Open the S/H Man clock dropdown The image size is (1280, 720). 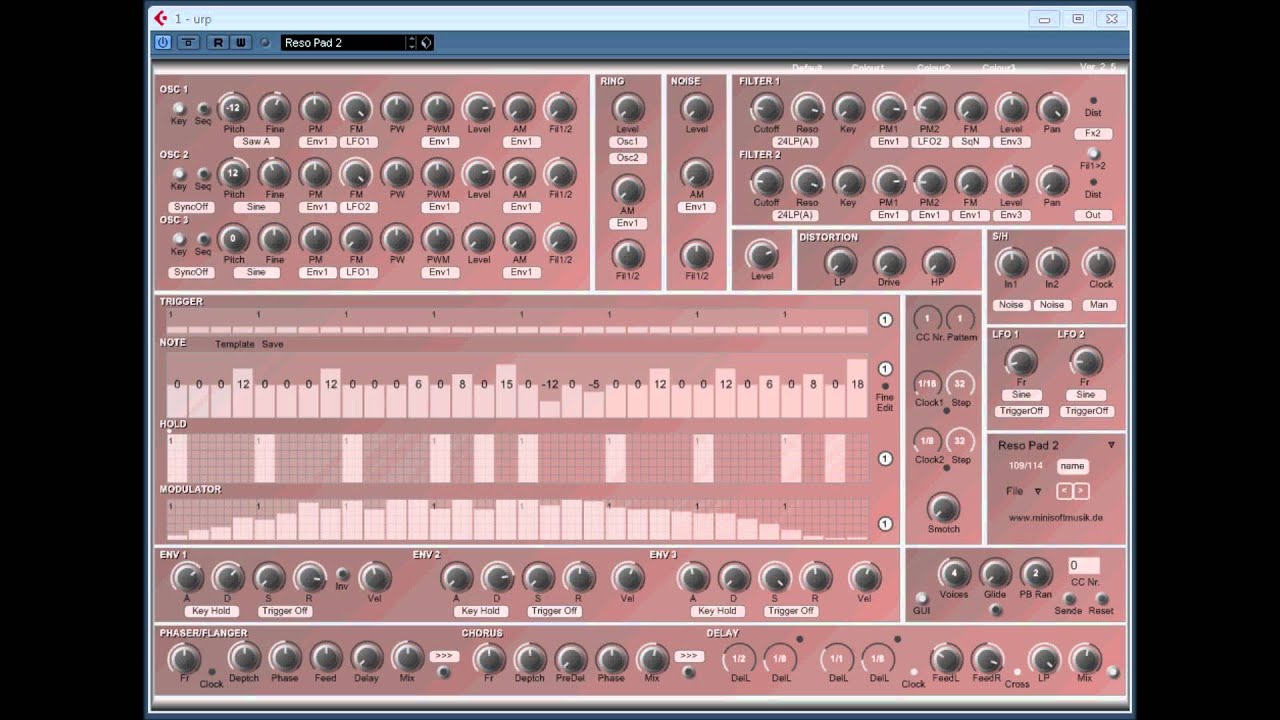point(1099,305)
